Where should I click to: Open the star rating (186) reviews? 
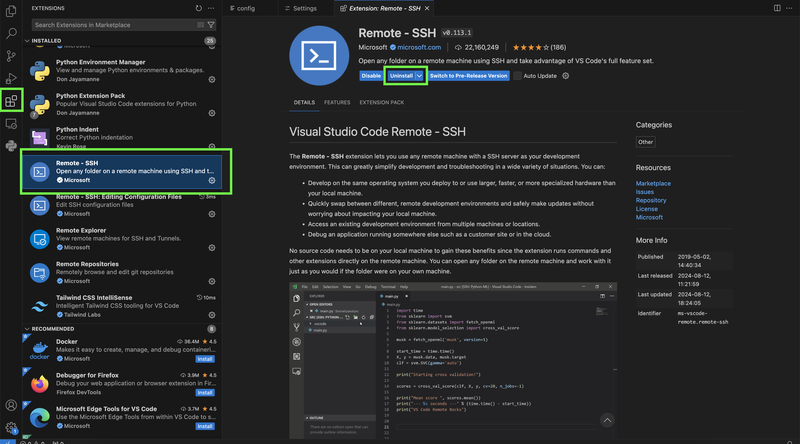(539, 47)
